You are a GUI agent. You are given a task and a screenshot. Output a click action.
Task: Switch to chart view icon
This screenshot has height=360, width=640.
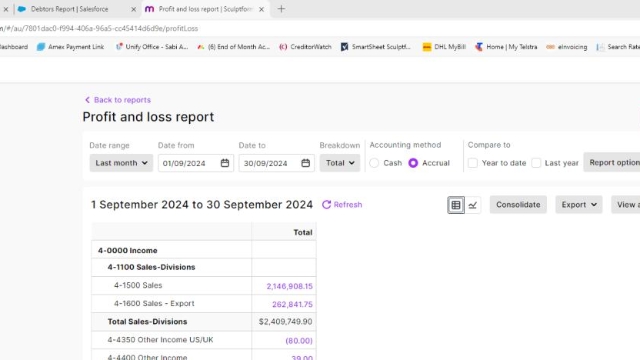pos(473,205)
